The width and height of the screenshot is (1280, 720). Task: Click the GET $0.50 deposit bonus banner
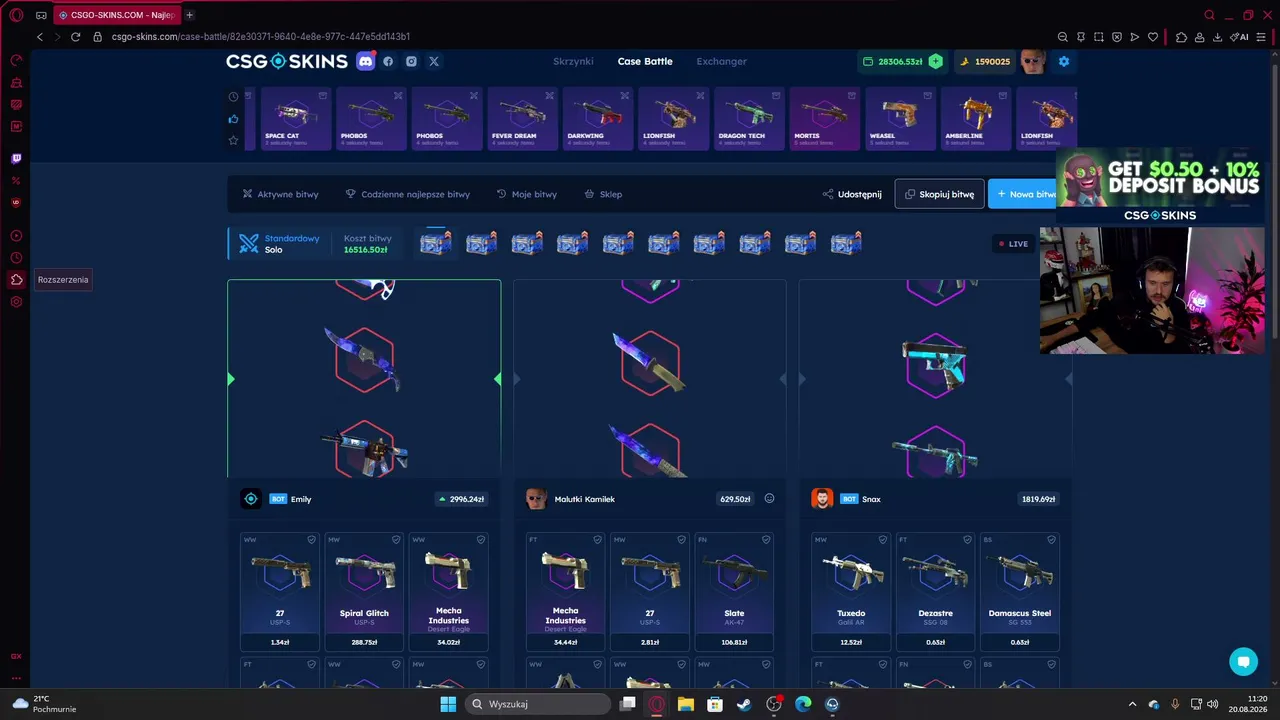pos(1160,185)
